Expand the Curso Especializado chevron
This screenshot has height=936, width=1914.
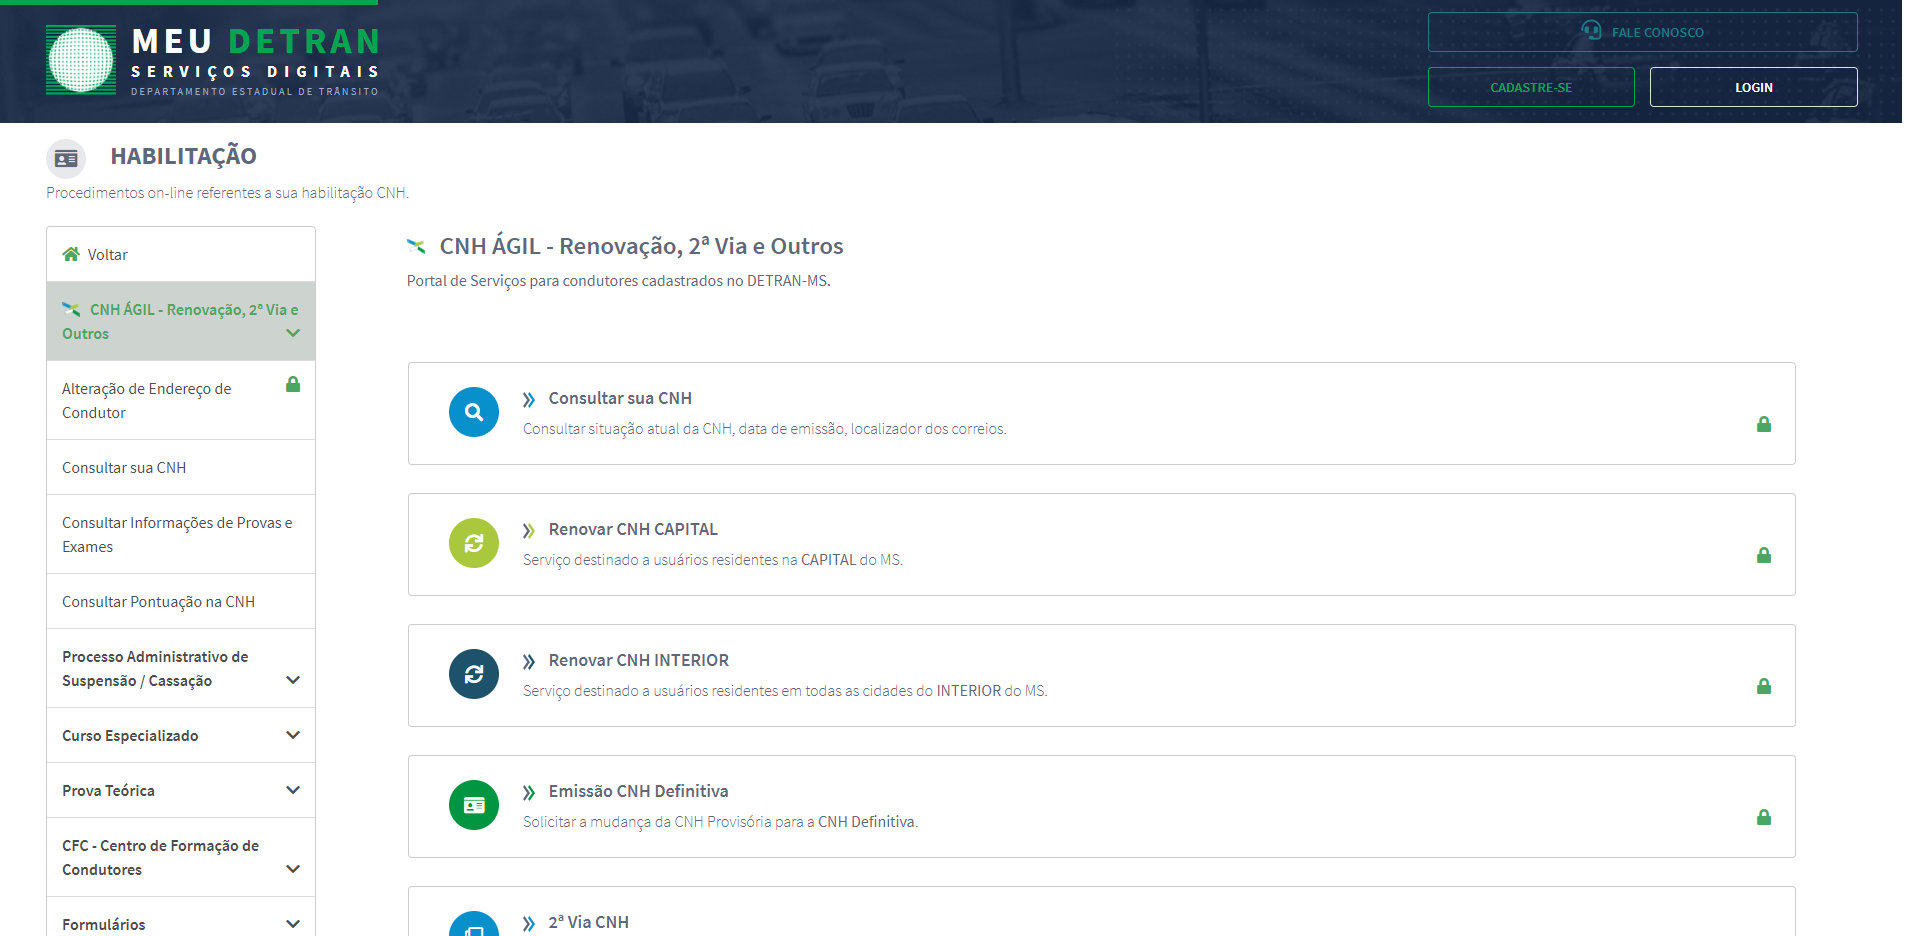tap(293, 735)
